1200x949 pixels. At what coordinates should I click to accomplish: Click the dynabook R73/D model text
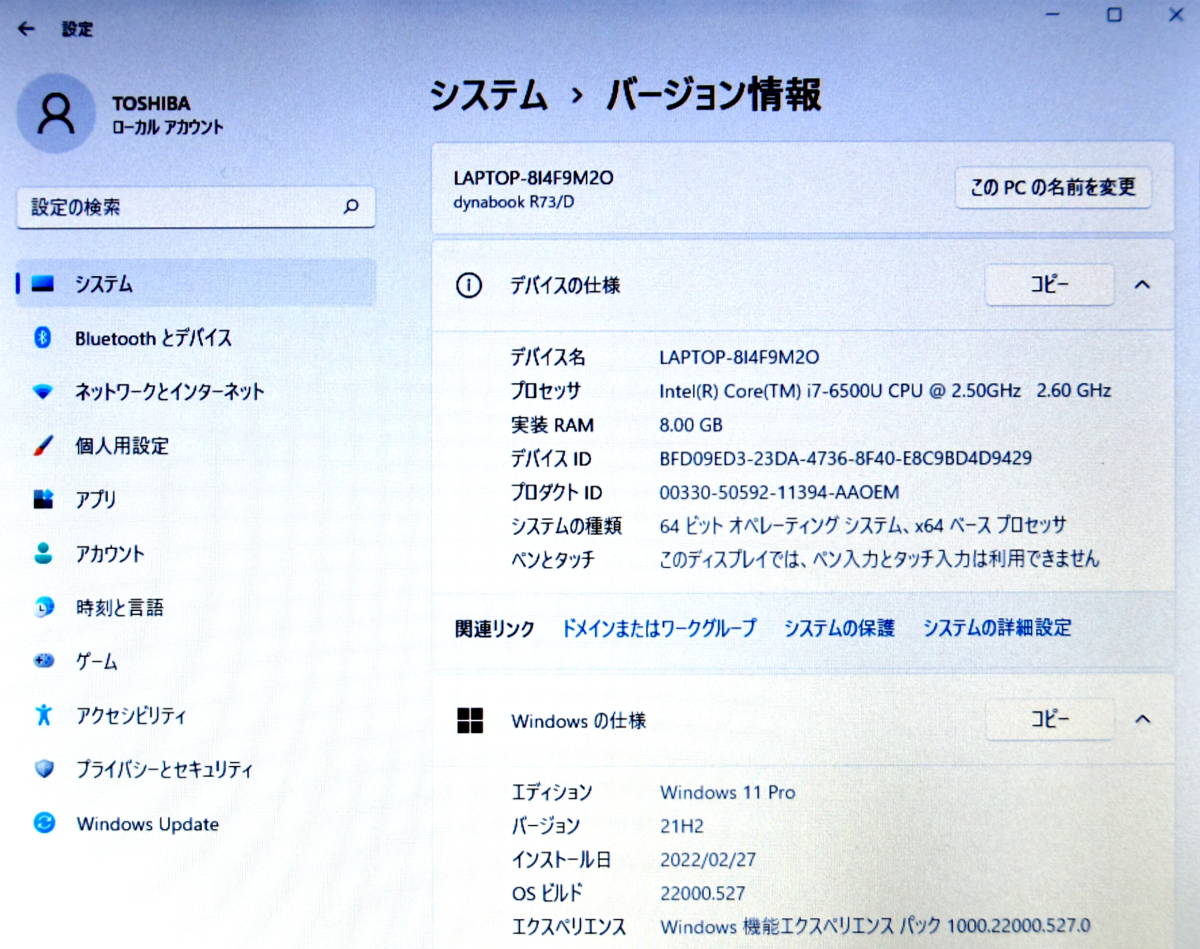coord(514,201)
